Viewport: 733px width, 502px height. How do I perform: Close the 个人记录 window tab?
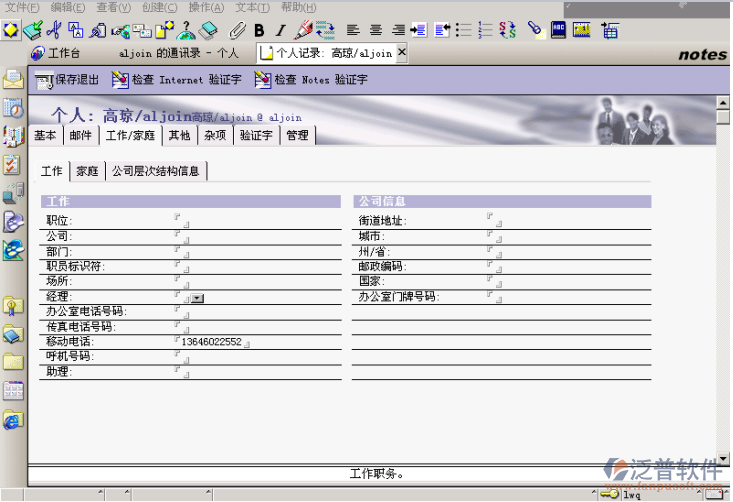pyautogui.click(x=402, y=52)
